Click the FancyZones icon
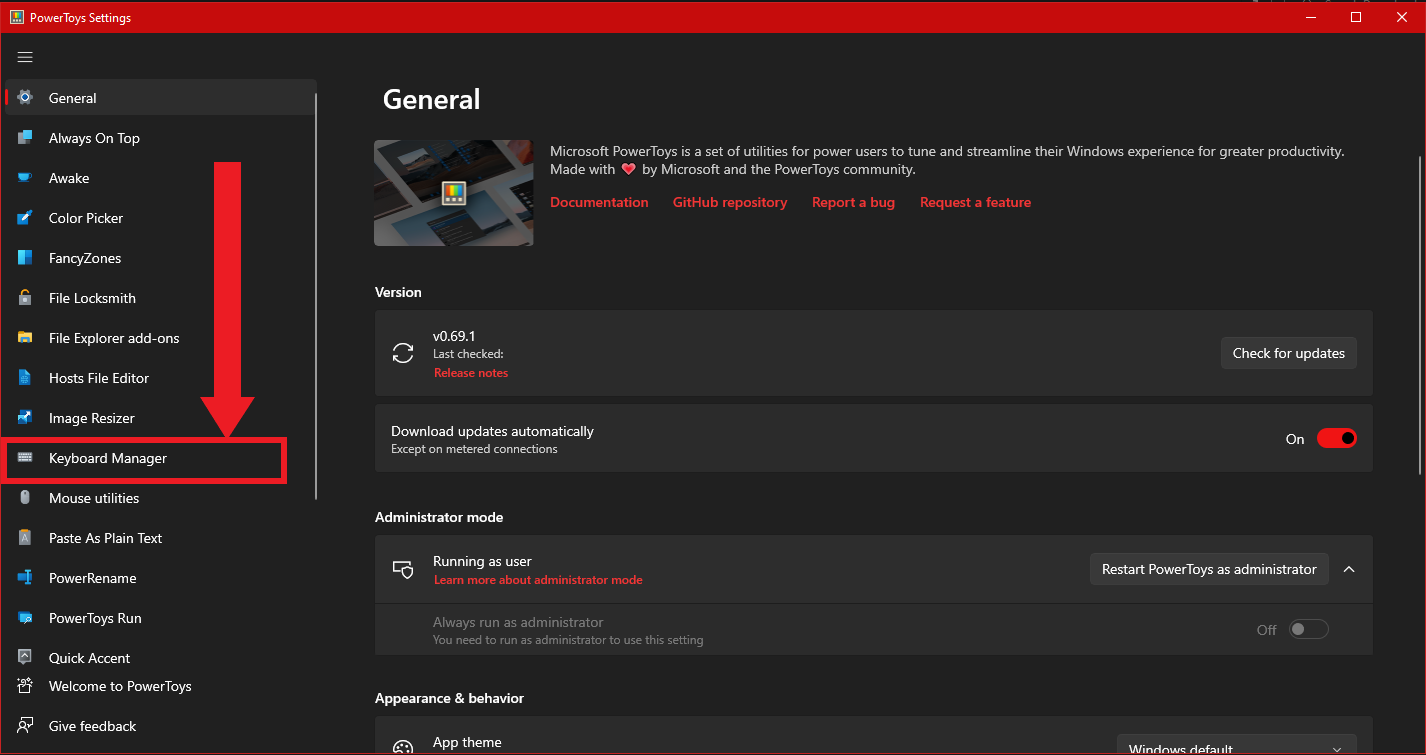The image size is (1426, 755). [x=25, y=257]
